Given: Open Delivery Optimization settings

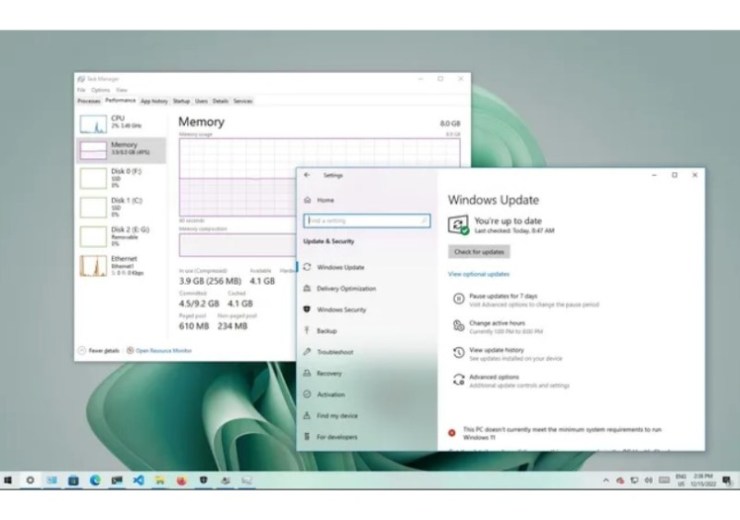Looking at the screenshot, I should pos(367,288).
